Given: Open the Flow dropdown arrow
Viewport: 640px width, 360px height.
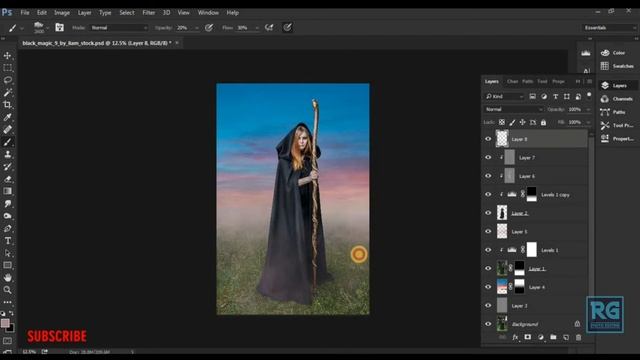Looking at the screenshot, I should tap(257, 28).
